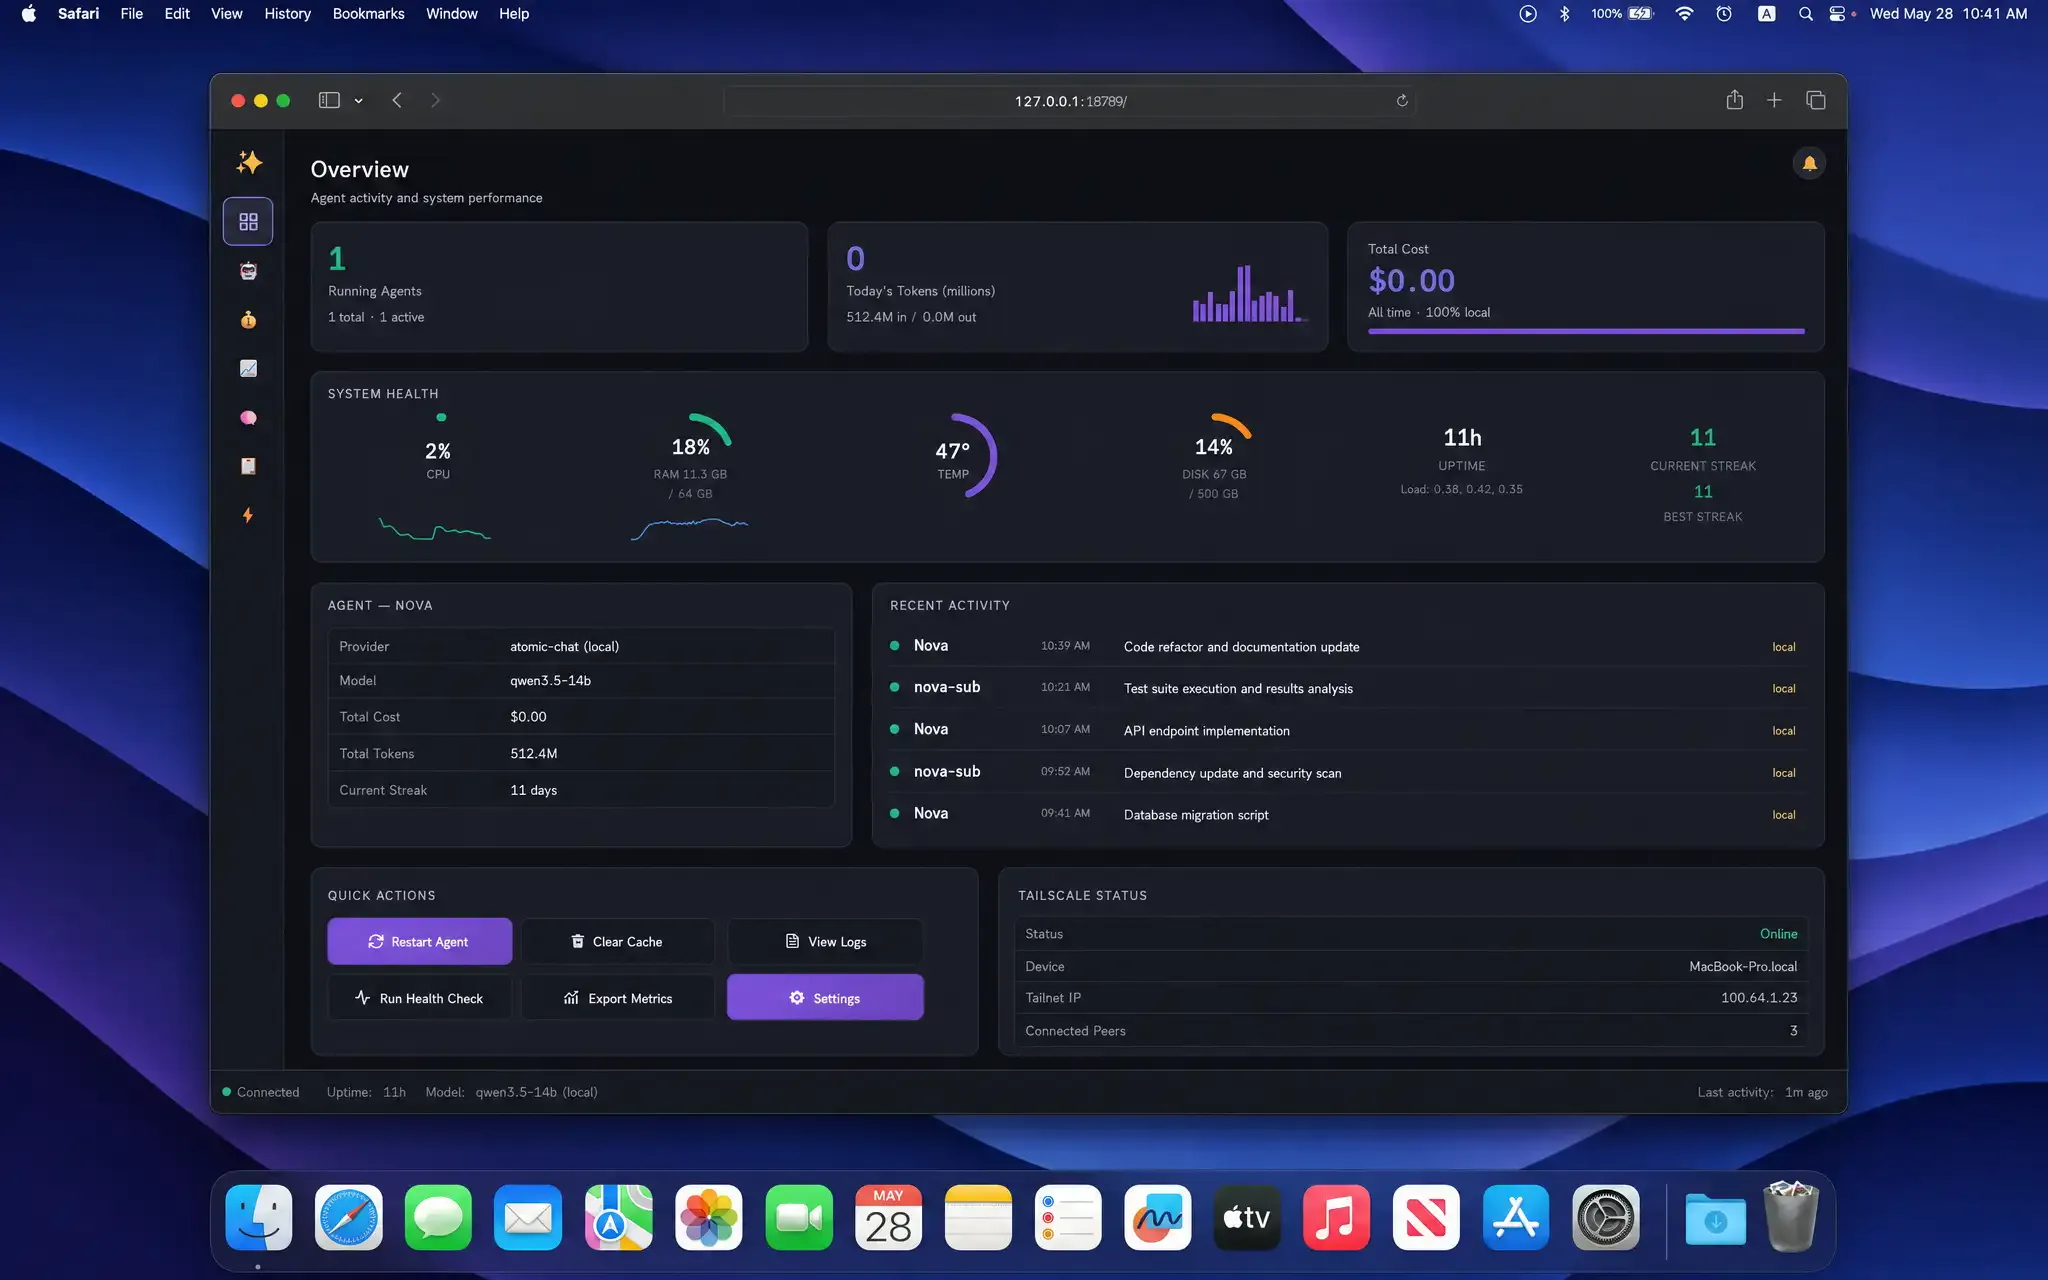Click the notification bell icon
The height and width of the screenshot is (1280, 2048).
[x=1809, y=163]
